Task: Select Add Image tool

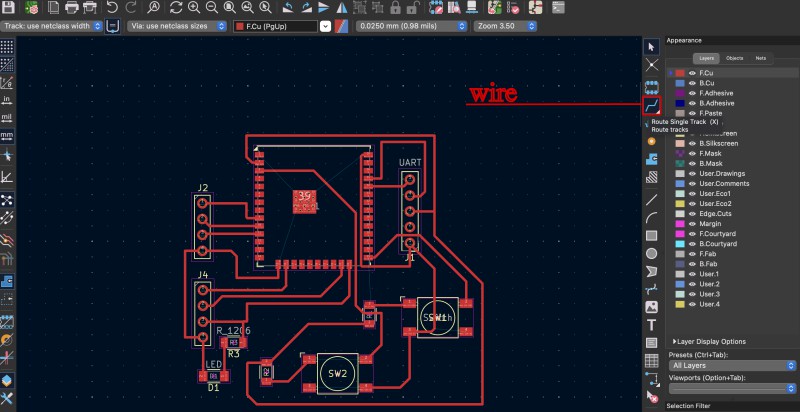Action: click(x=652, y=307)
